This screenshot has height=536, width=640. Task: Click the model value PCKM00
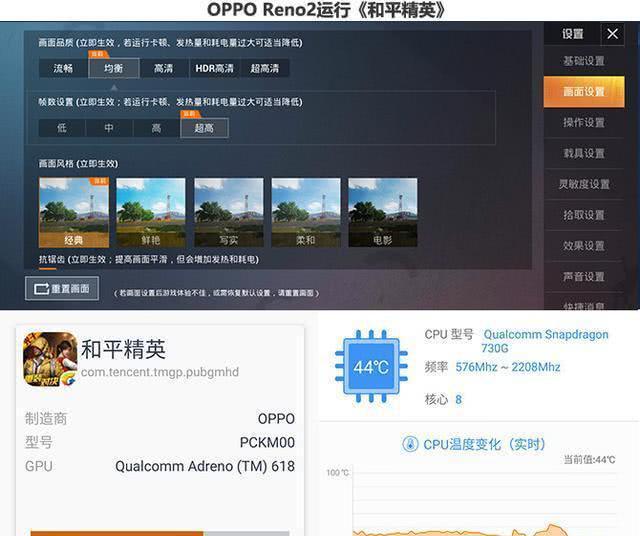coord(267,443)
